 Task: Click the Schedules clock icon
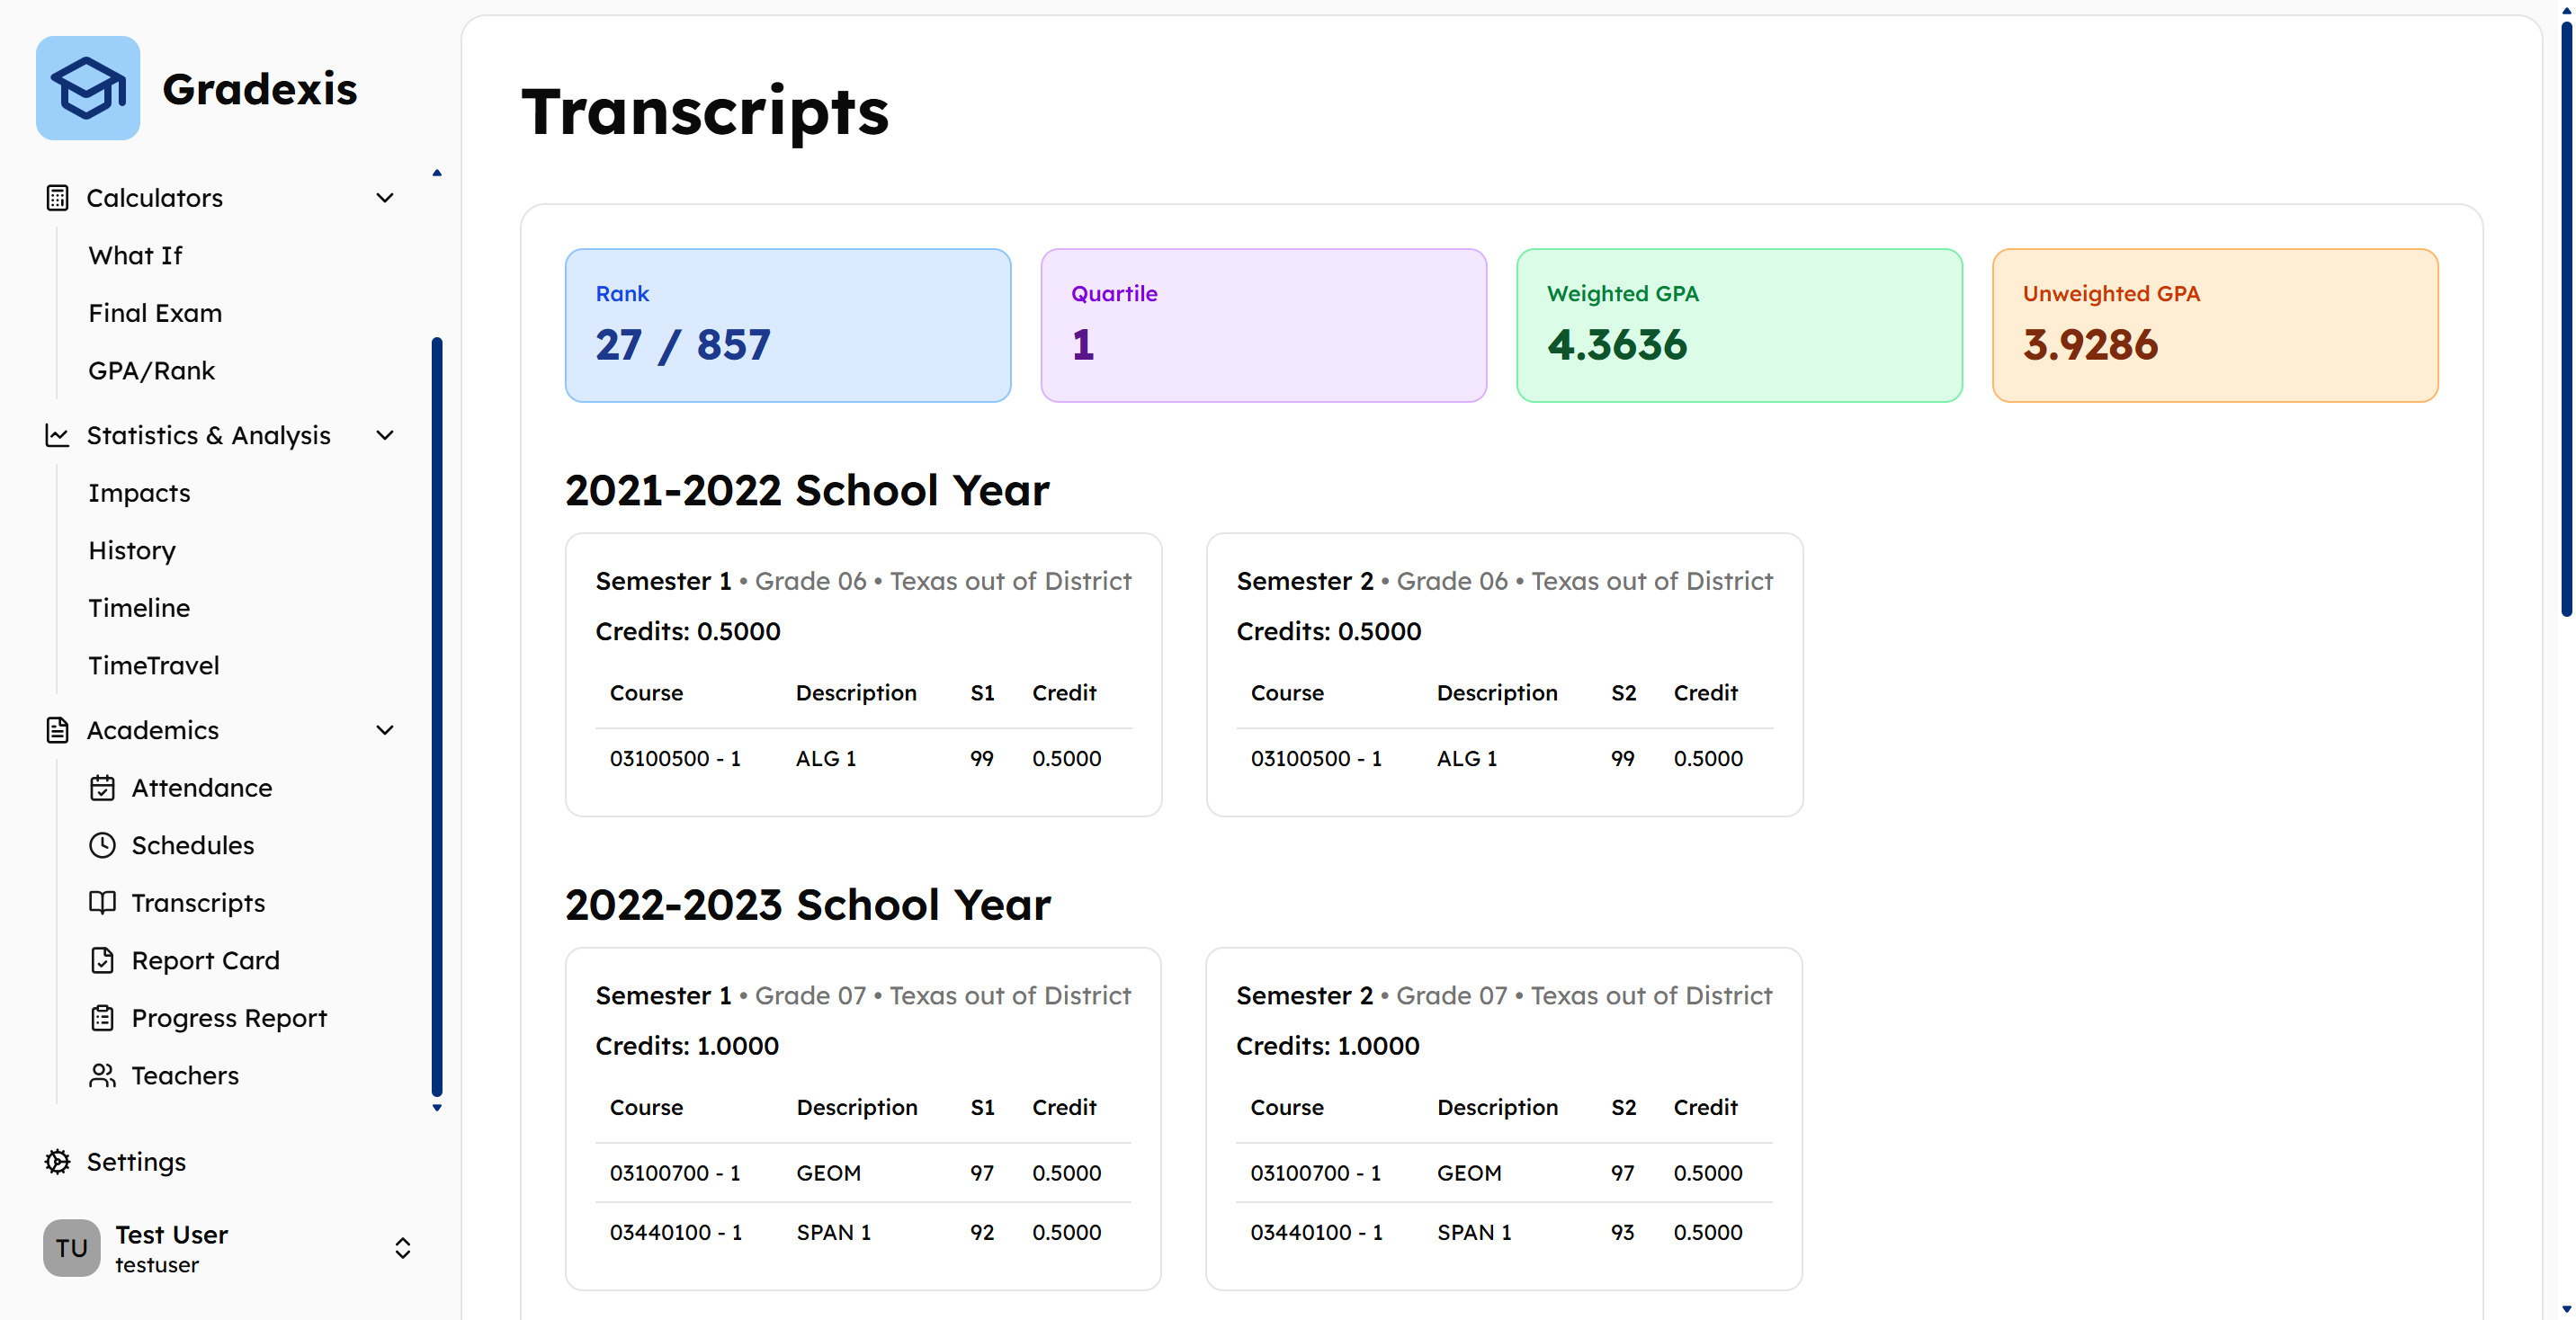point(102,845)
